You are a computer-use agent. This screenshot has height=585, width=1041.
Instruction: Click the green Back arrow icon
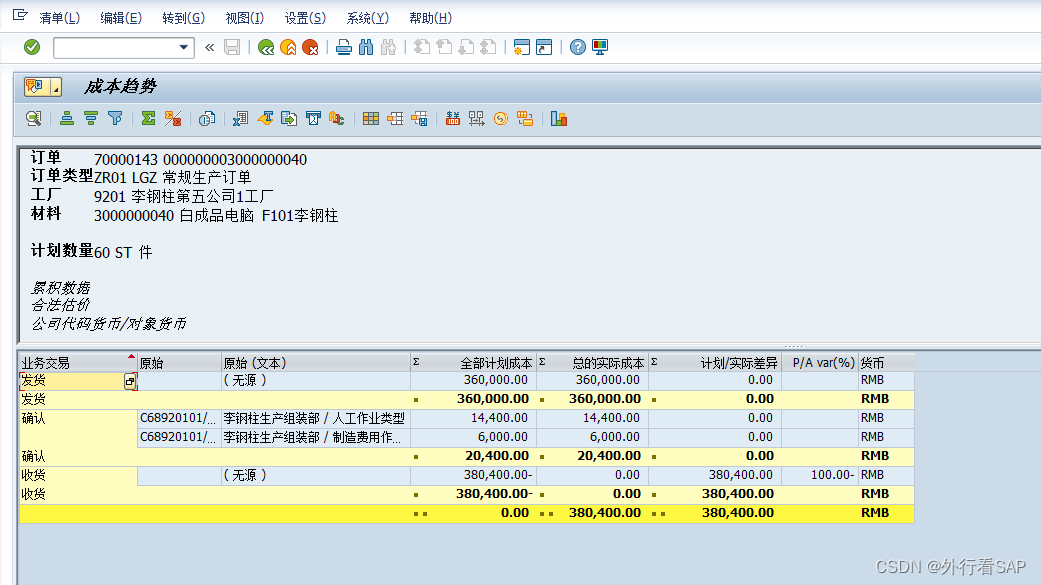pyautogui.click(x=265, y=47)
